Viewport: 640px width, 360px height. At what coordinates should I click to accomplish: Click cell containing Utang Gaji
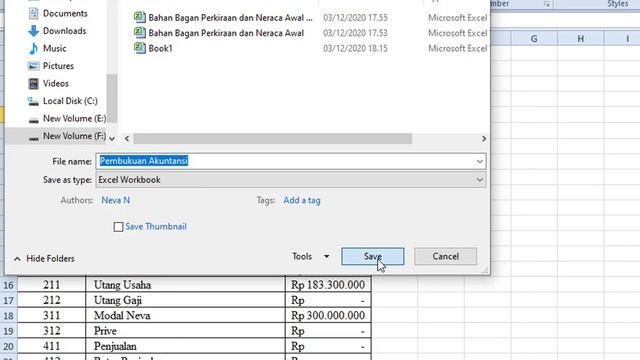[185, 300]
